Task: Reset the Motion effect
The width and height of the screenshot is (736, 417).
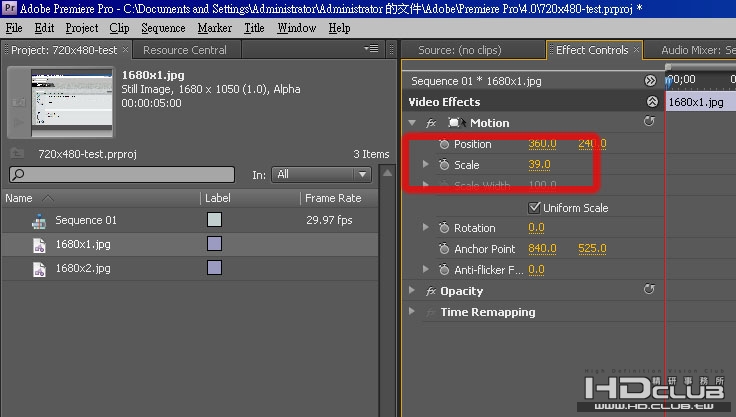Action: pyautogui.click(x=649, y=121)
